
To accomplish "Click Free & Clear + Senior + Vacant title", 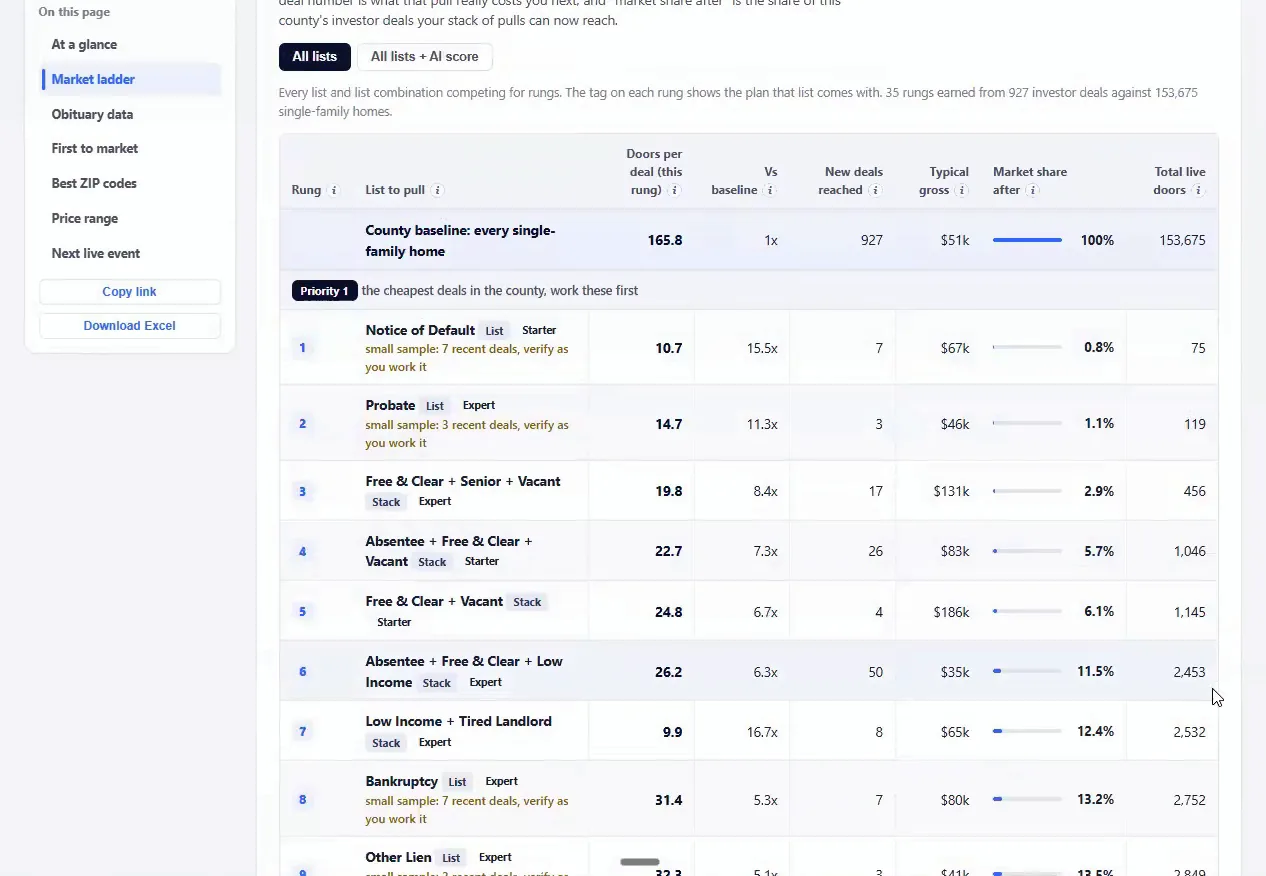I will [x=463, y=481].
